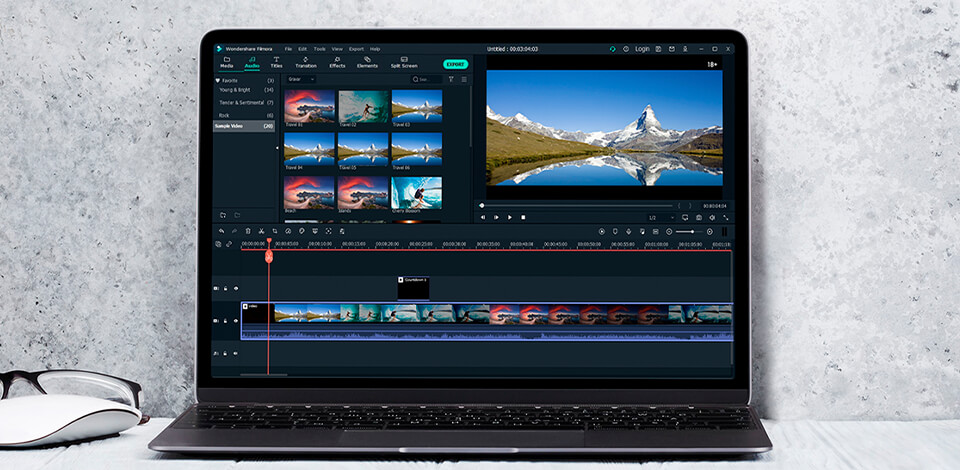The image size is (960, 470).
Task: Click the timeline zoom out minus icon
Action: [669, 231]
